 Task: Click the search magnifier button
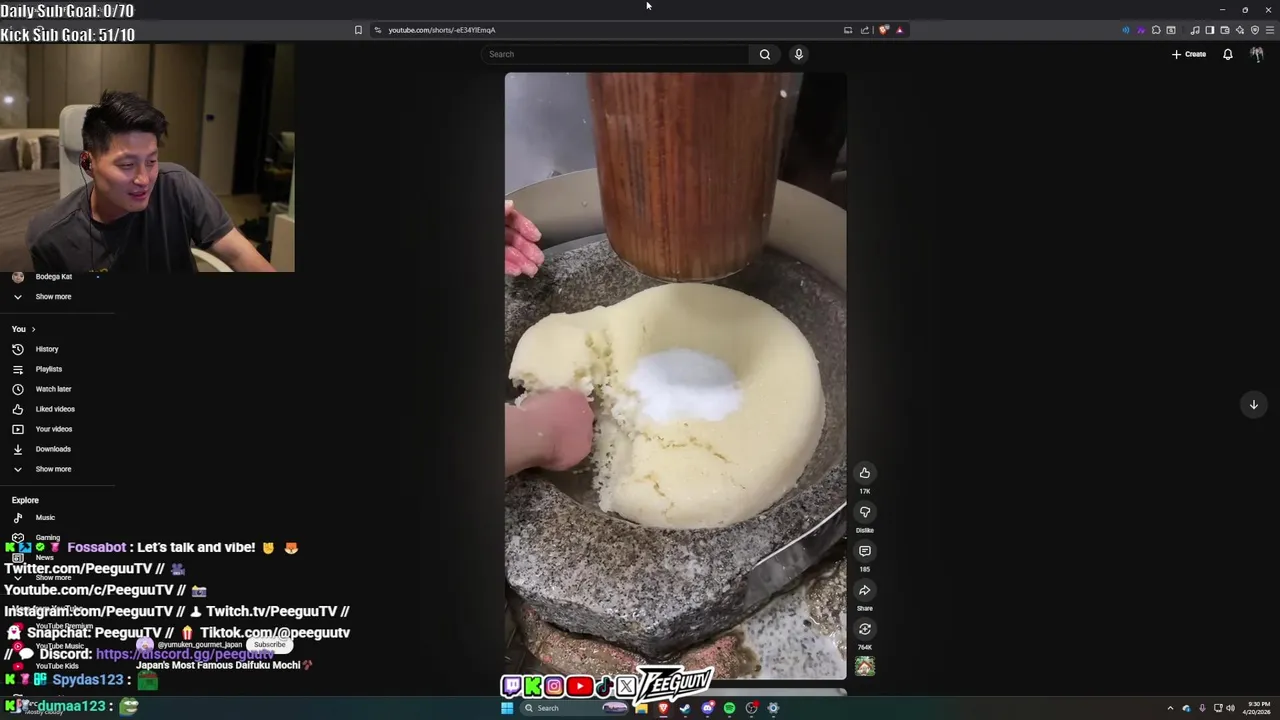[765, 54]
